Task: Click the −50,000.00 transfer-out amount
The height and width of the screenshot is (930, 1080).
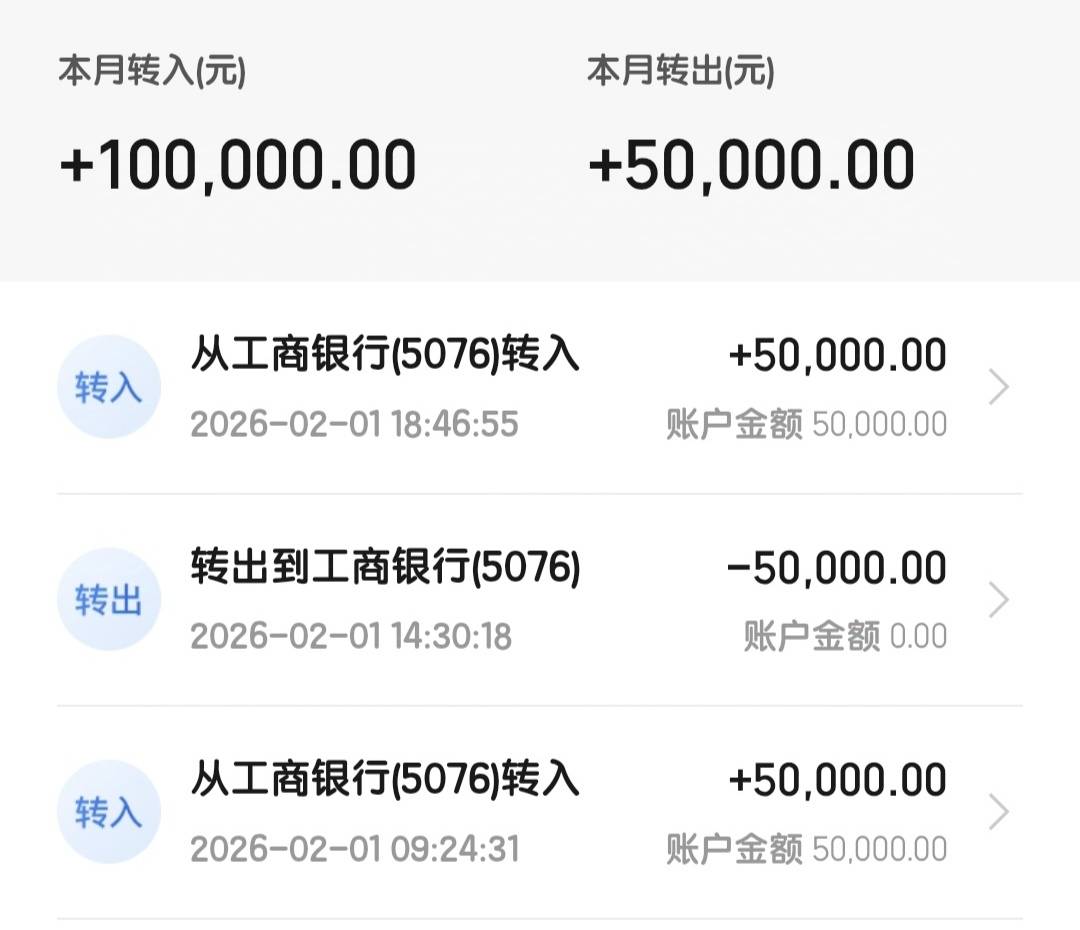Action: point(836,568)
